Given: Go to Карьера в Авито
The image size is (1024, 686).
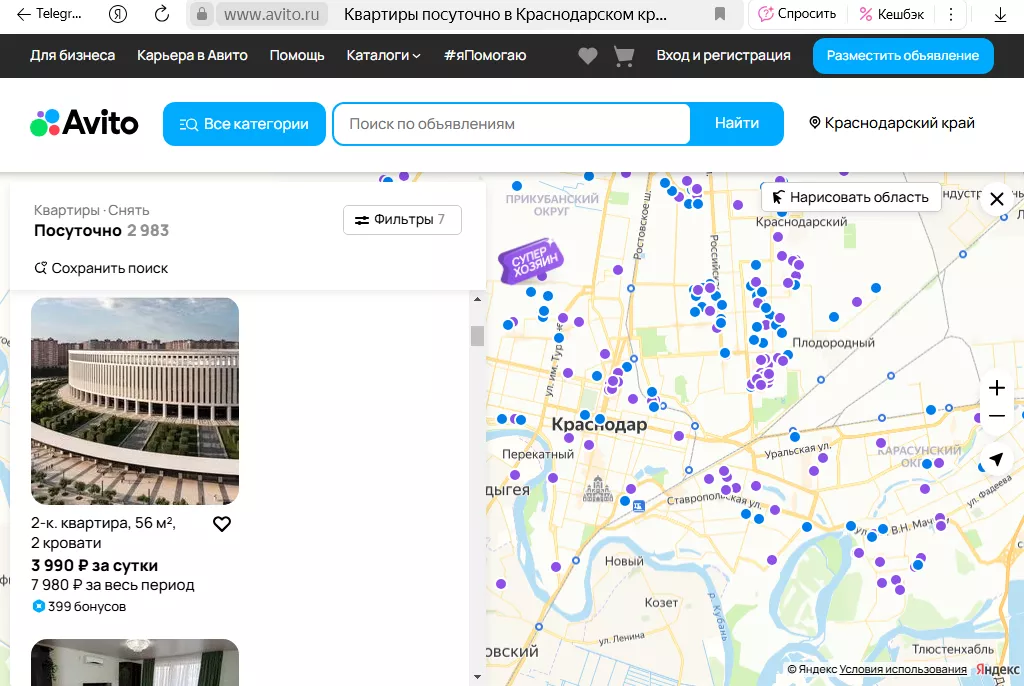Looking at the screenshot, I should [192, 56].
